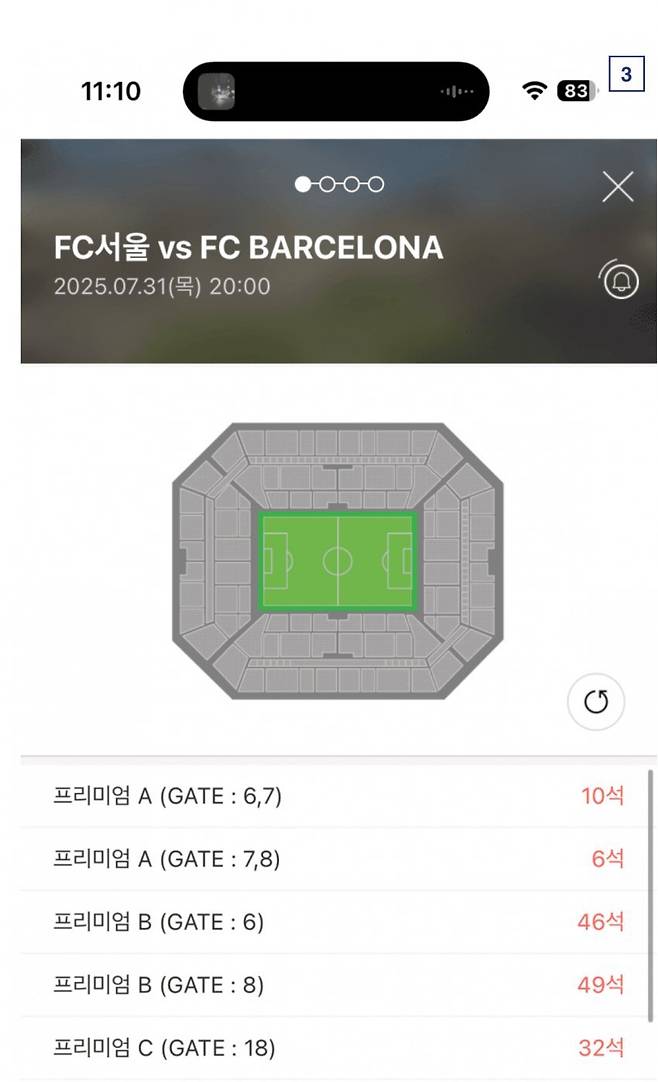Select 프리미엄 A (GATE : 6,7) section
This screenshot has height=1082, width=658.
click(x=168, y=796)
